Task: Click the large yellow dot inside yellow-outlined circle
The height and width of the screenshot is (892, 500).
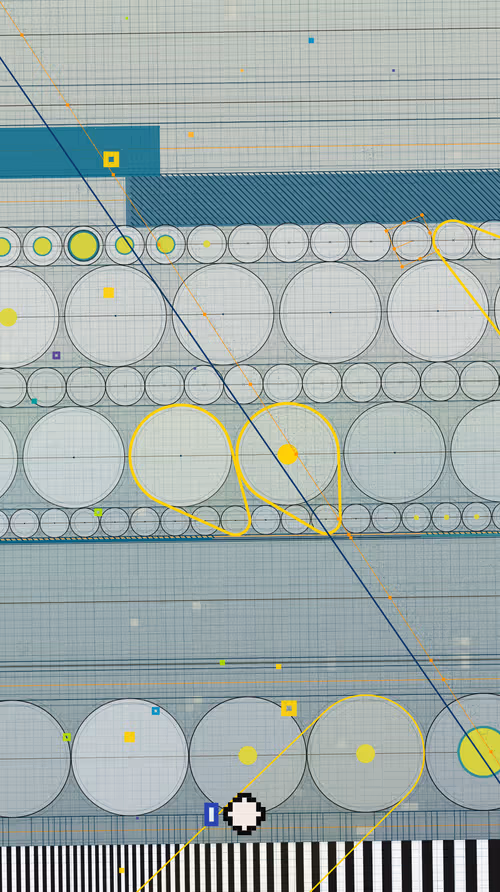Action: (288, 455)
